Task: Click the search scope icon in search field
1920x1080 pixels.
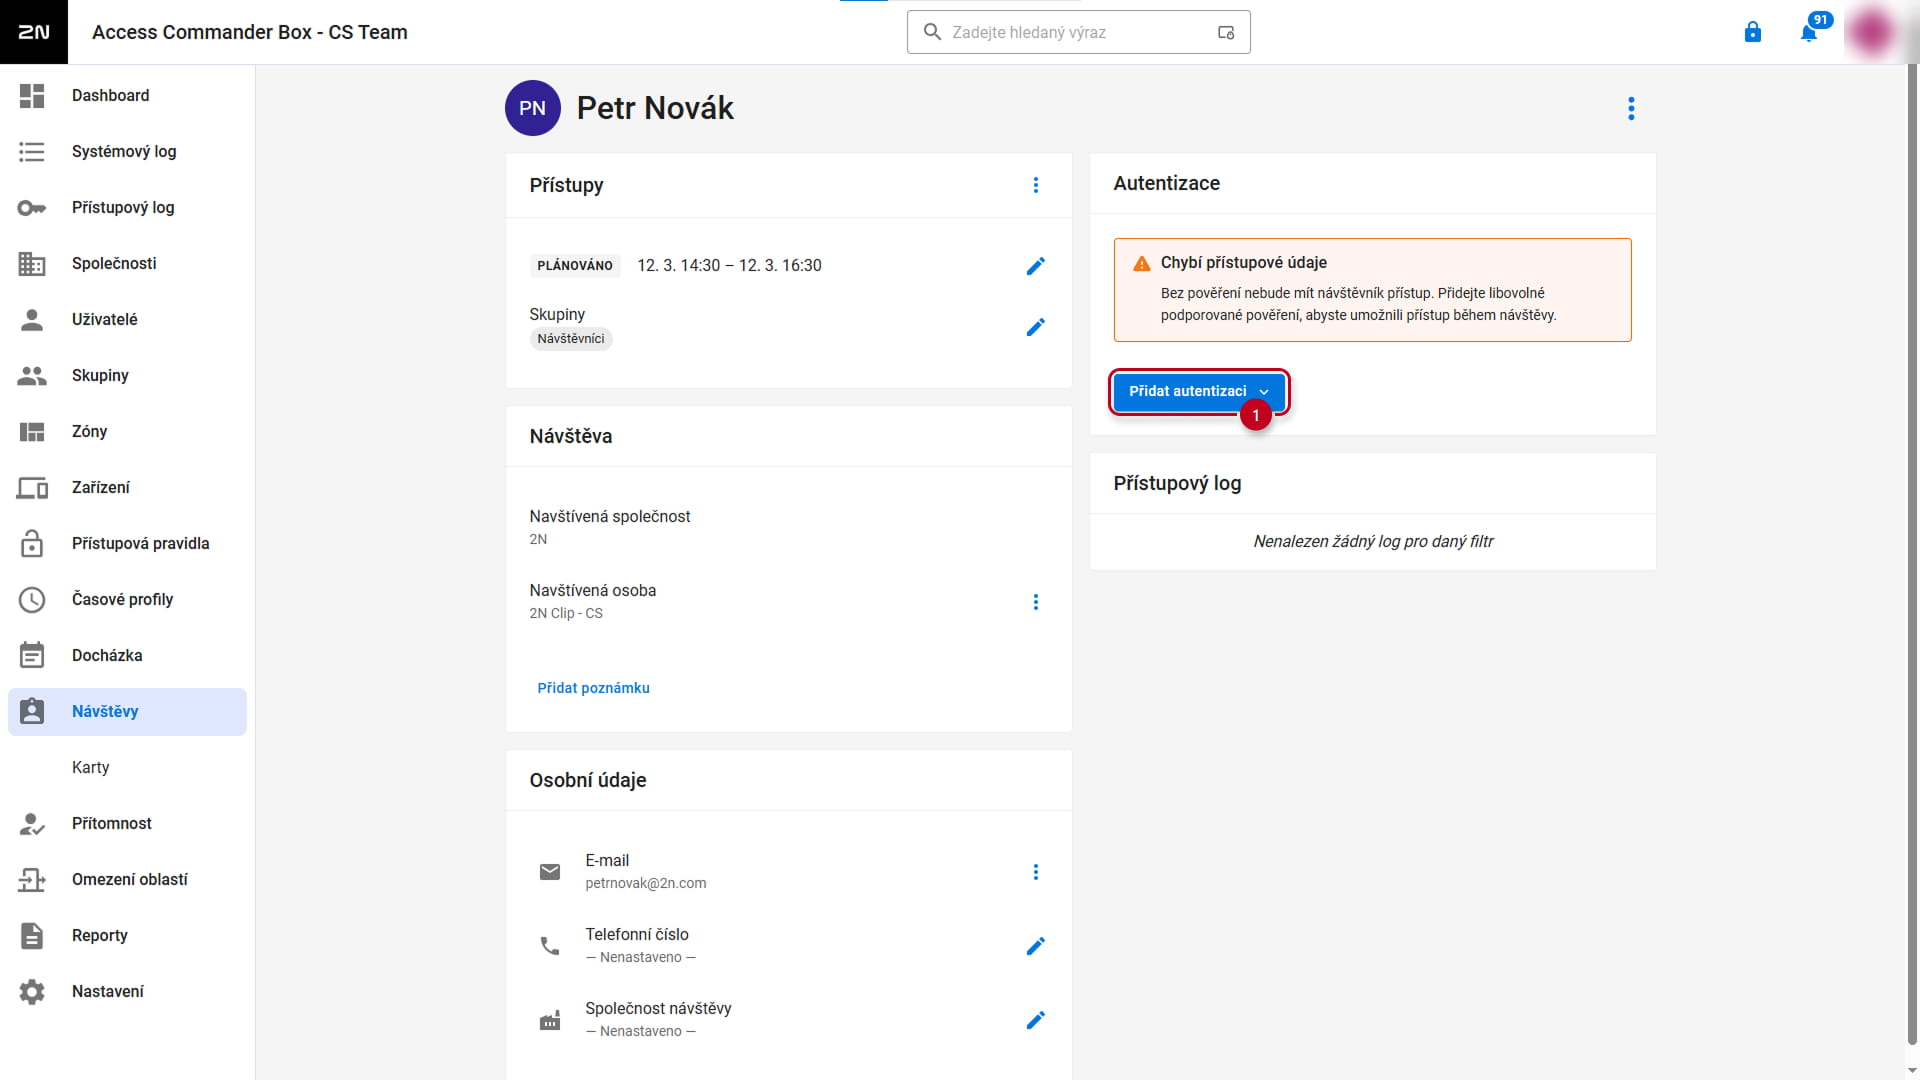Action: (x=1226, y=32)
